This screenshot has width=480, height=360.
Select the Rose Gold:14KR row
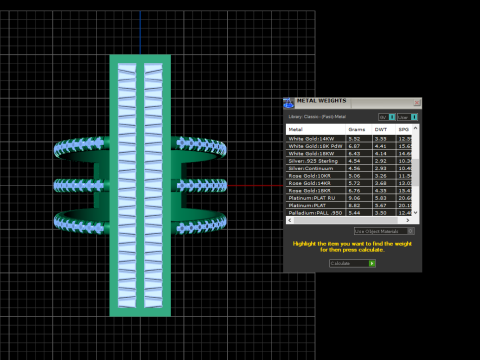tap(349, 183)
